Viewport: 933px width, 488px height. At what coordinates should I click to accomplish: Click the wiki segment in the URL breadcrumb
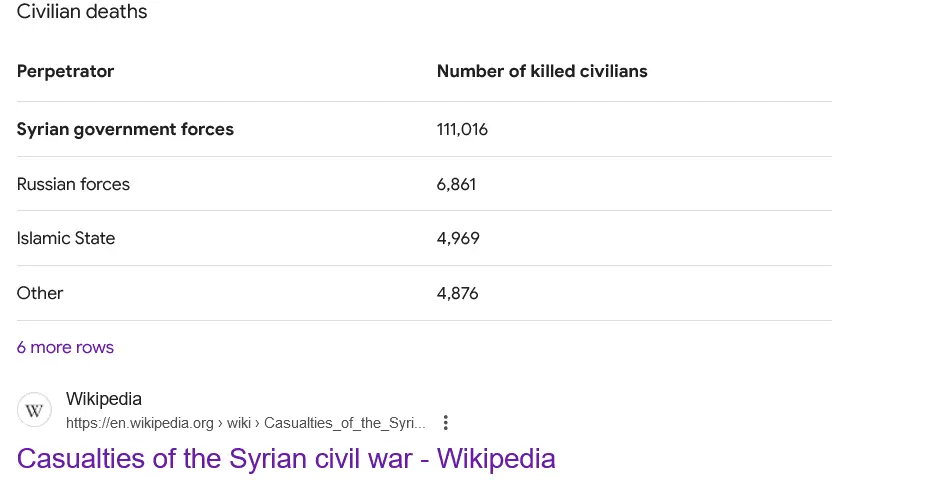coord(238,423)
